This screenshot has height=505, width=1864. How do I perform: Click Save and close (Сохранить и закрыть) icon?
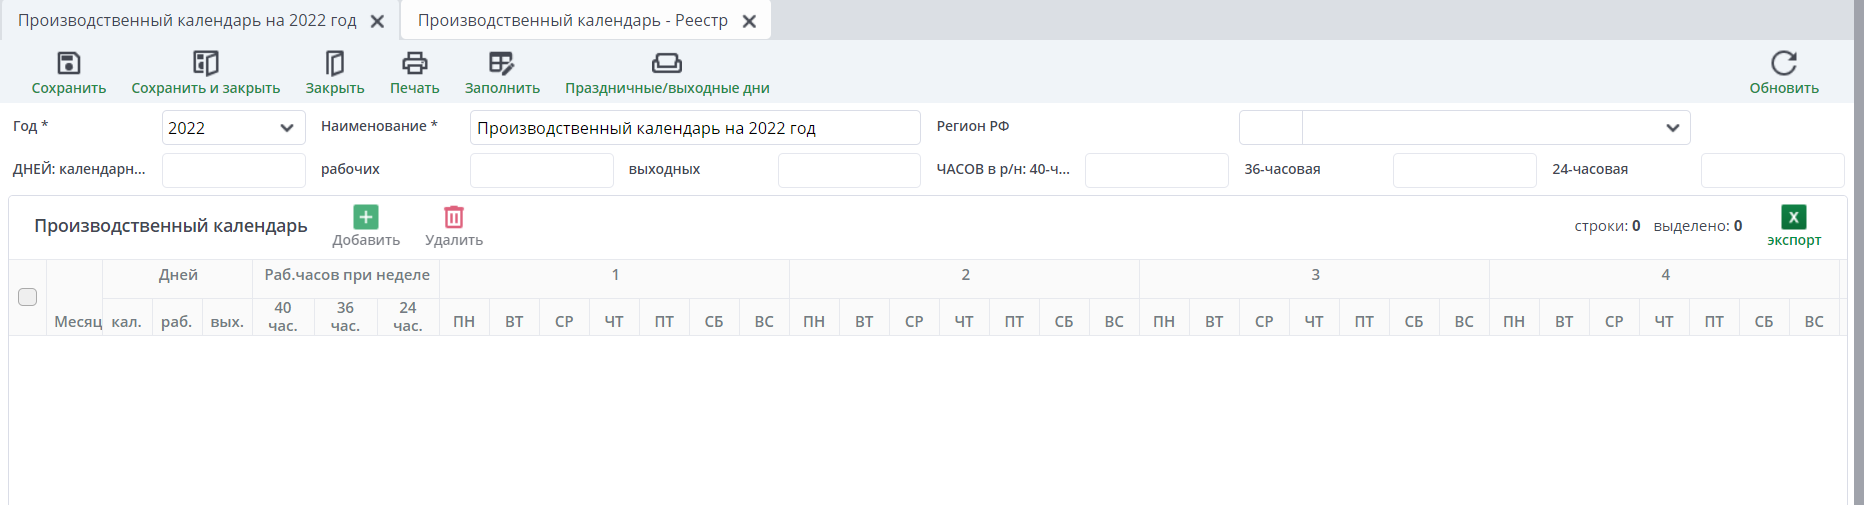point(205,64)
